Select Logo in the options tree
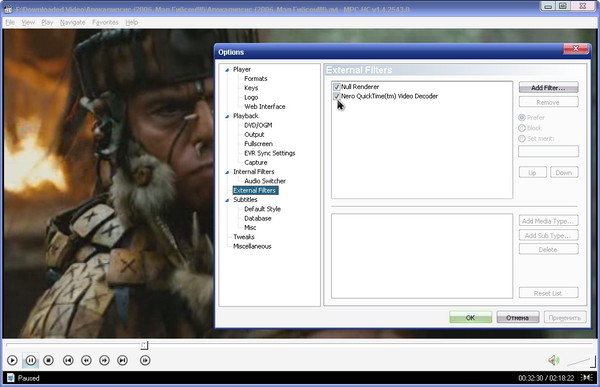 pyautogui.click(x=251, y=97)
